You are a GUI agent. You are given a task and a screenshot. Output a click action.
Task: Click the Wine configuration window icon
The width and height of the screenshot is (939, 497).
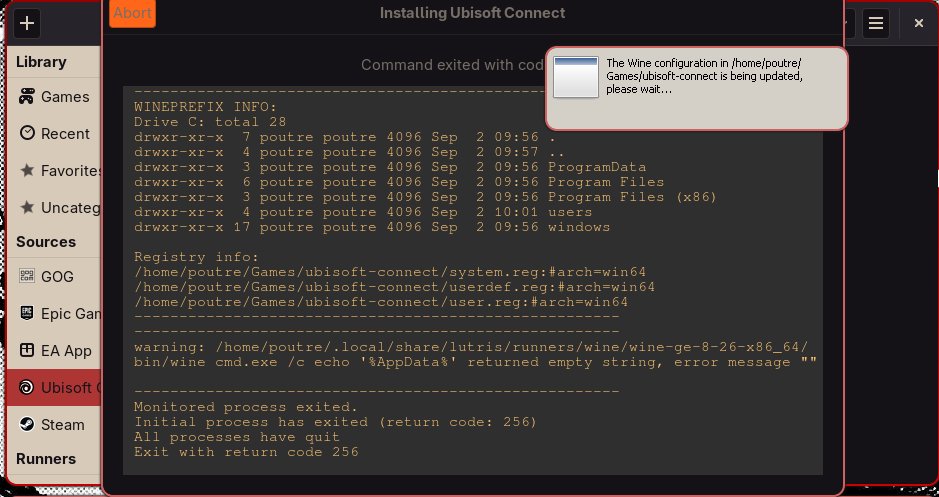click(576, 77)
